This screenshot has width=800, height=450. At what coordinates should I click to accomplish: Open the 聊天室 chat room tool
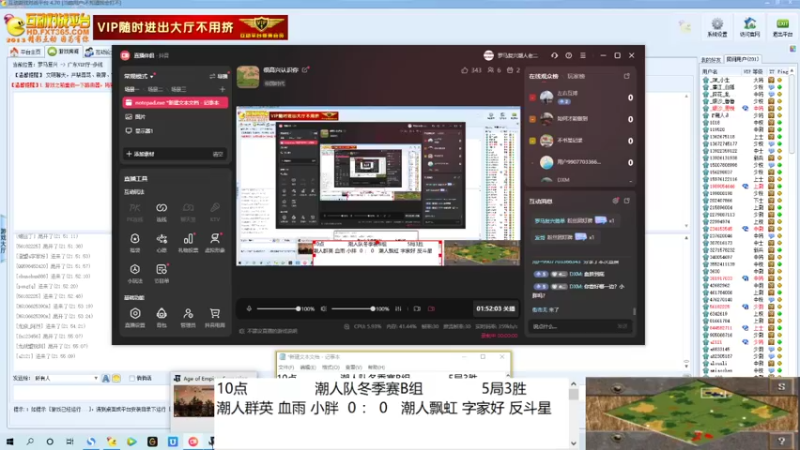tap(188, 211)
